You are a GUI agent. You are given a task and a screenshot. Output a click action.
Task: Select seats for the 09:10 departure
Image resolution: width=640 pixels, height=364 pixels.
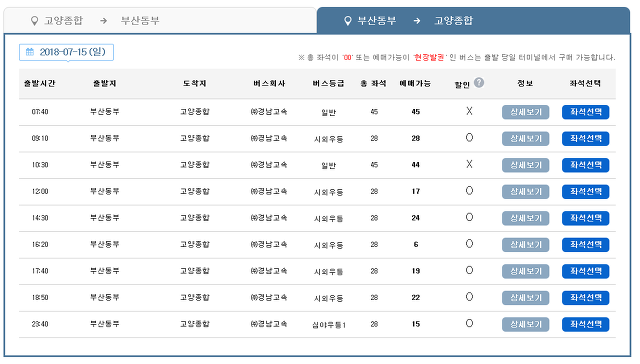pos(586,138)
